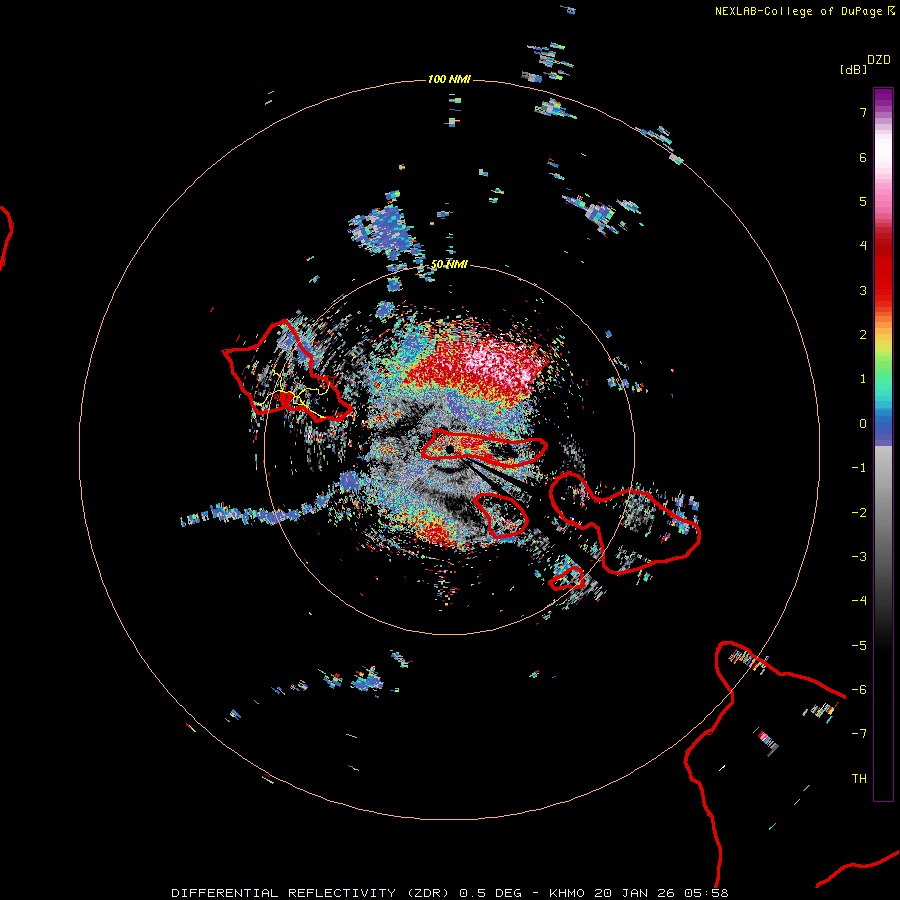Click the 1 value on the color scale
Viewport: 900px width, 900px height.
pyautogui.click(x=863, y=379)
